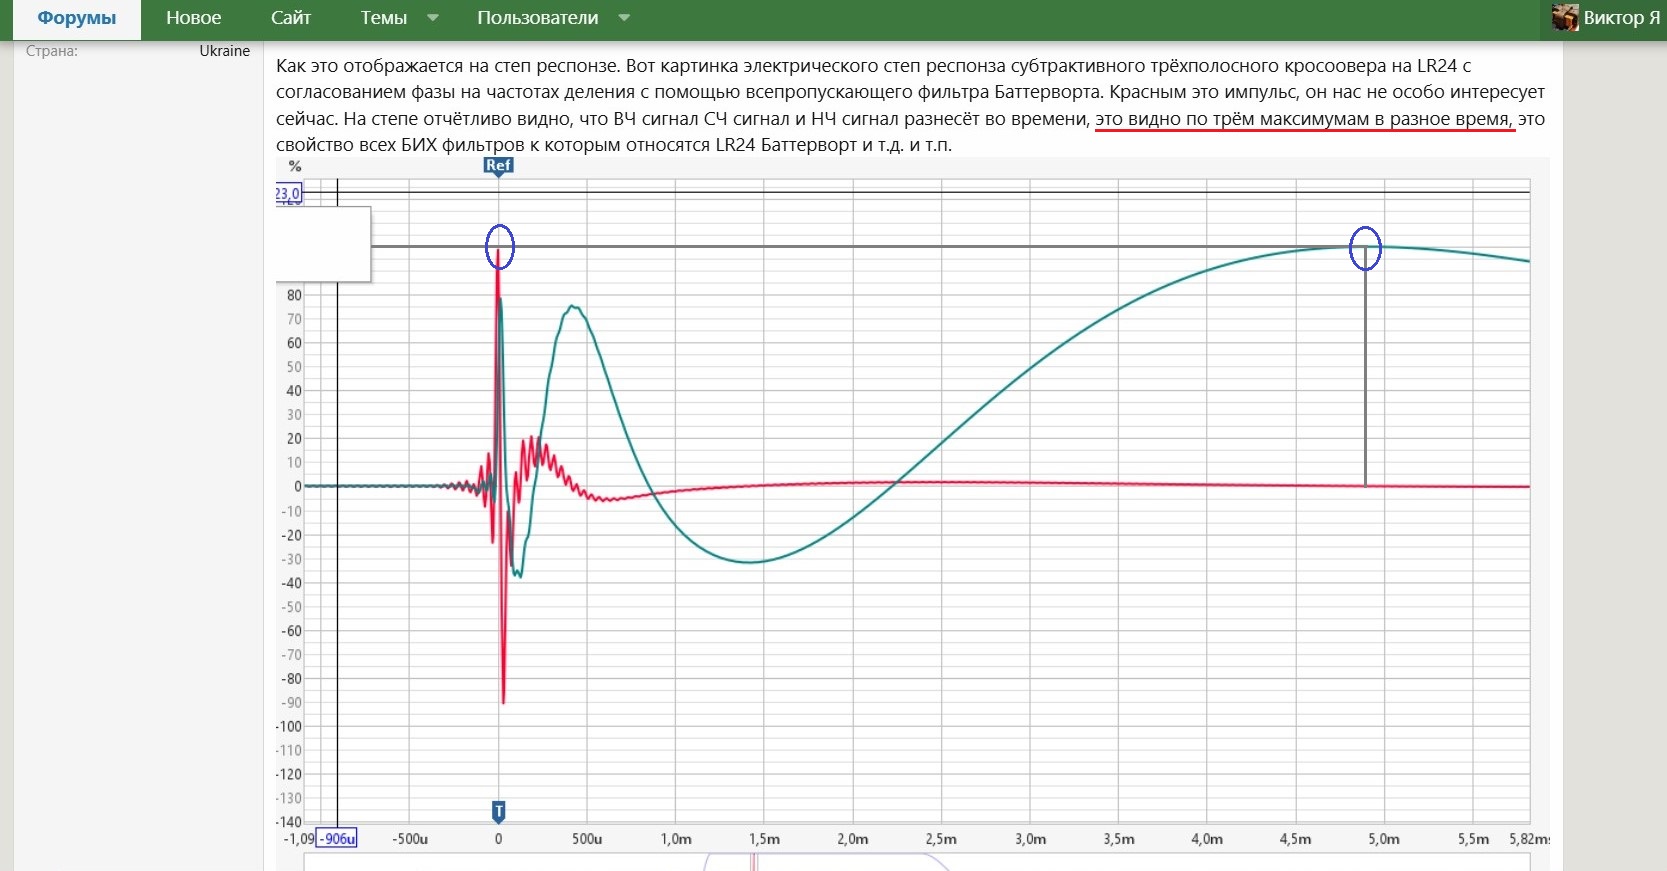Click the 80 label on the Y axis
The image size is (1667, 871).
tap(294, 295)
